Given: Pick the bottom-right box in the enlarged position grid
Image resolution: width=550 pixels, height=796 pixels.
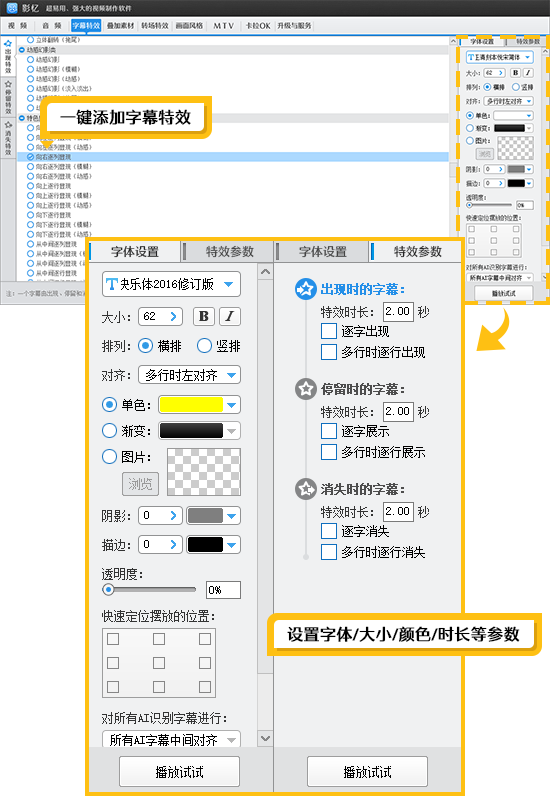Looking at the screenshot, I should [x=205, y=687].
